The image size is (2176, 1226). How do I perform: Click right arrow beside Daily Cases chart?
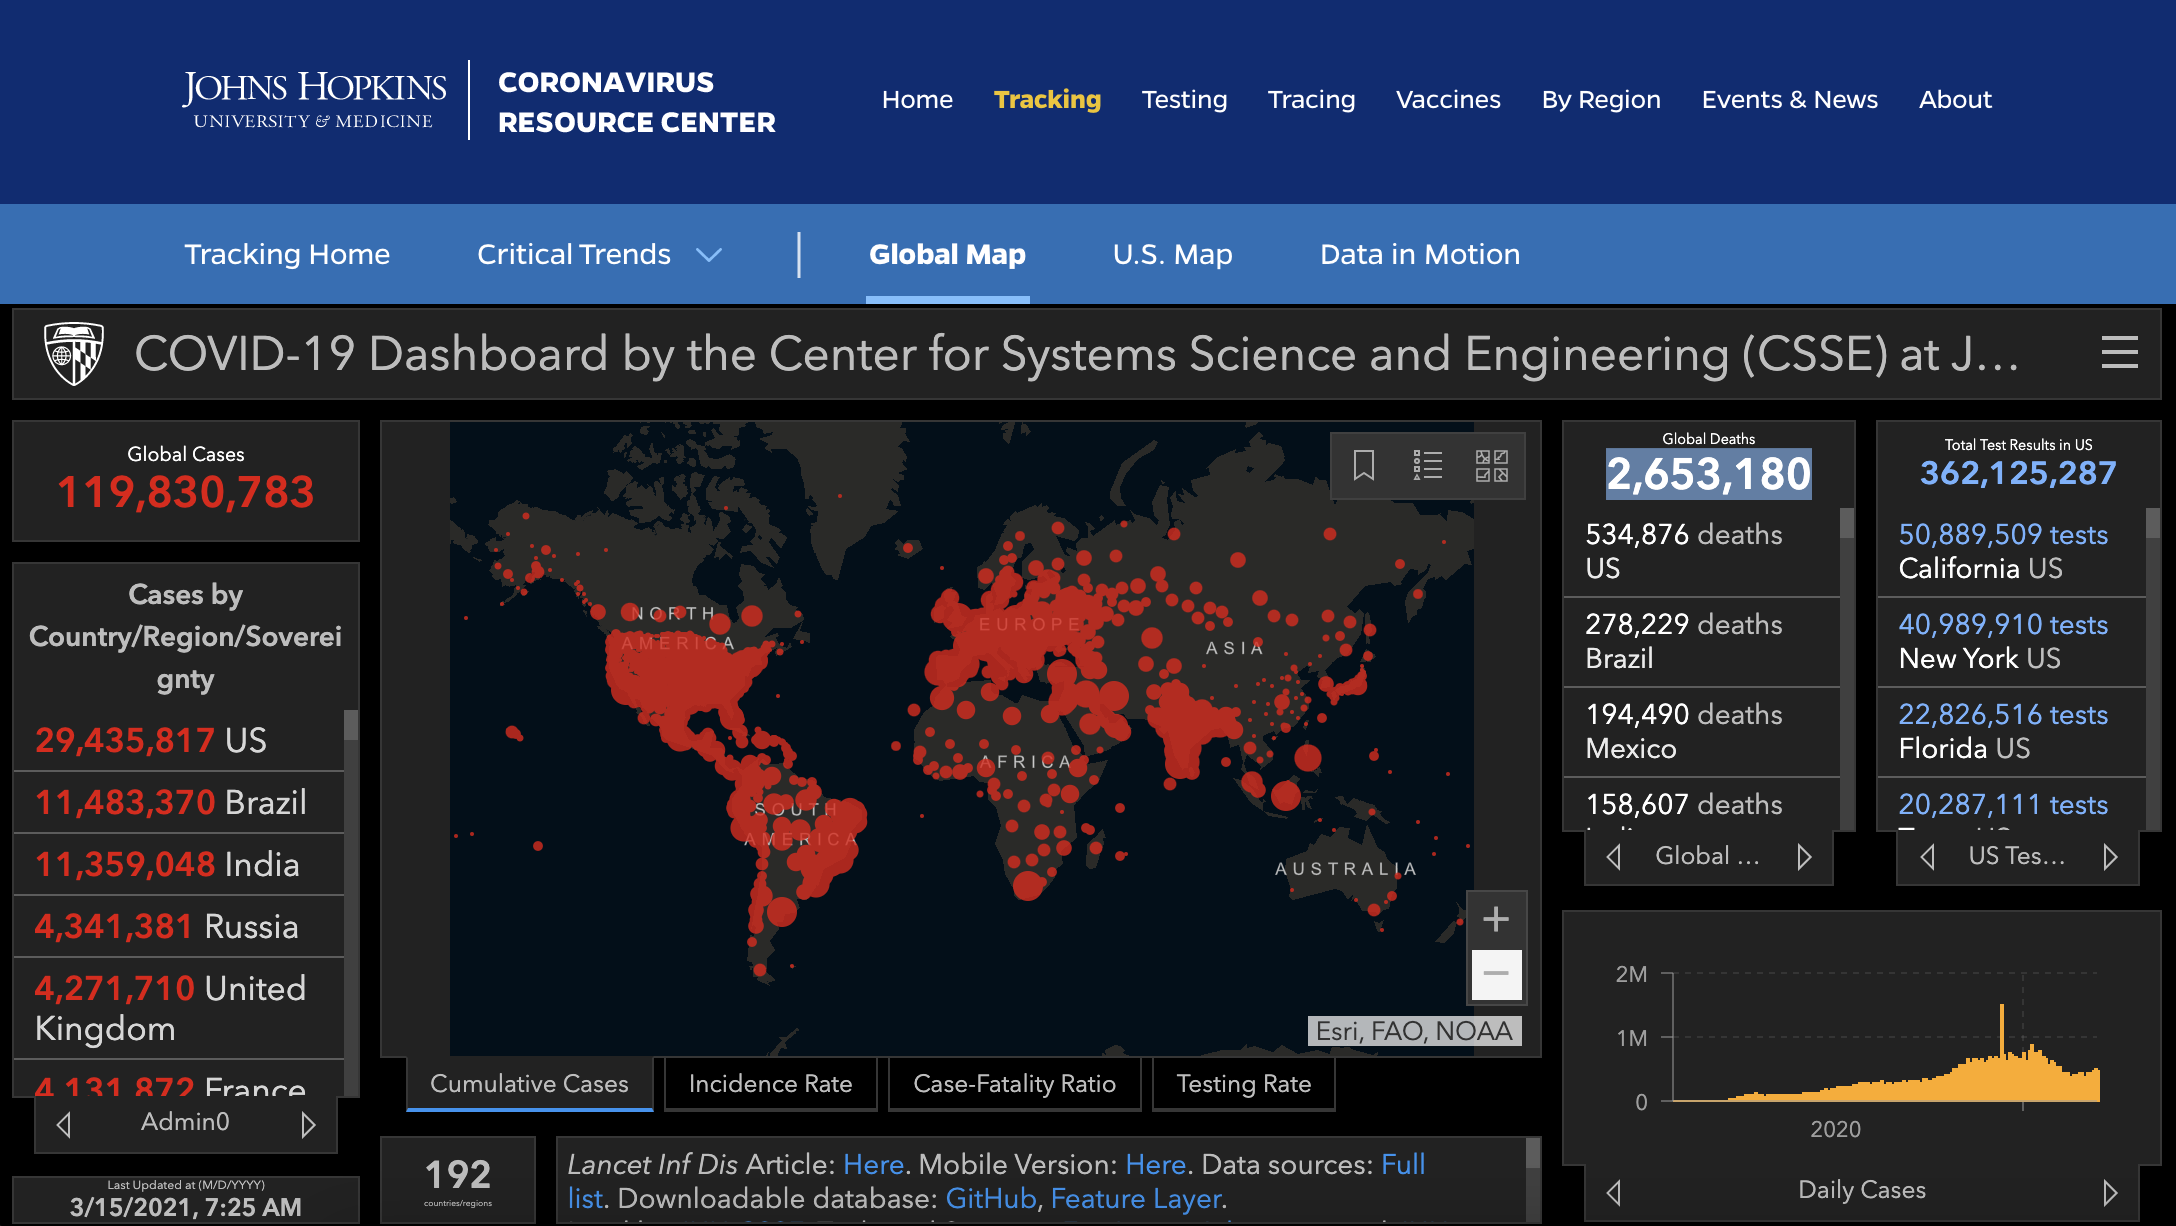coord(2110,1192)
